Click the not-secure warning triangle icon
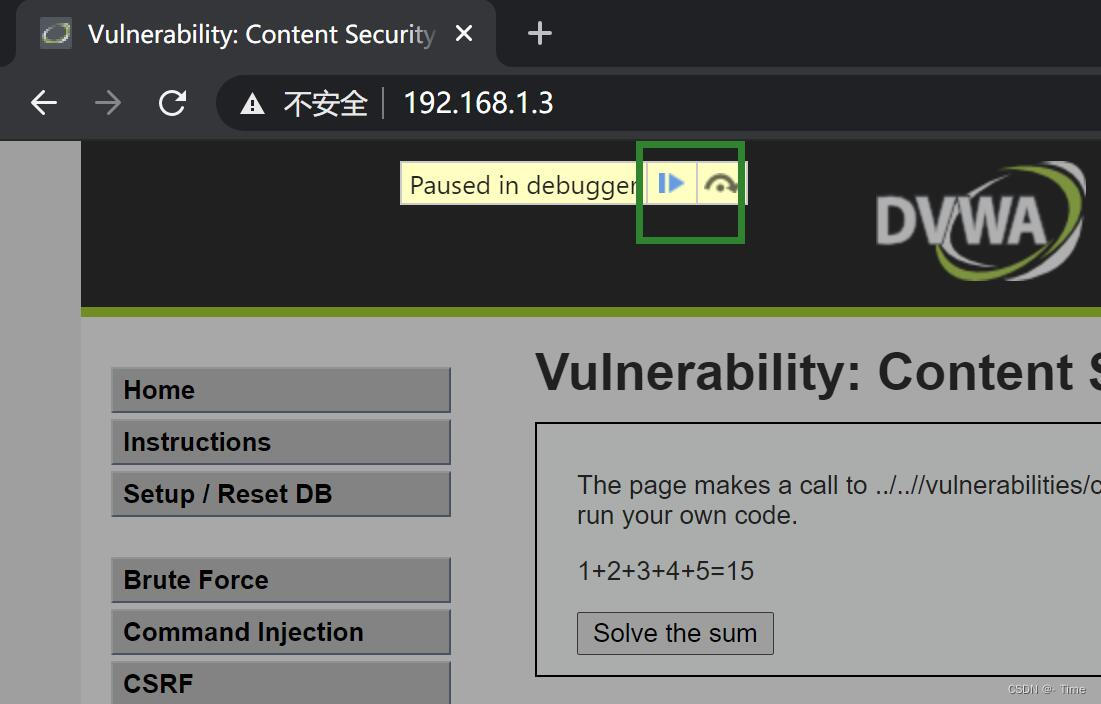This screenshot has height=704, width=1101. tap(252, 104)
